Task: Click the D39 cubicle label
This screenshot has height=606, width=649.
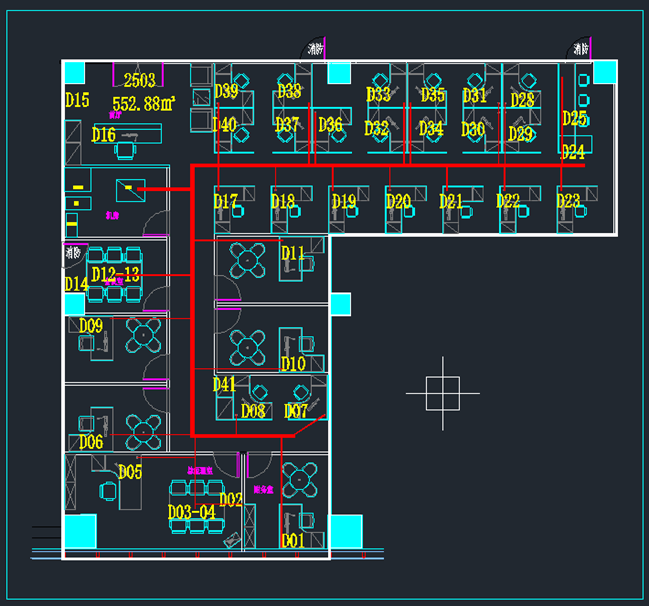Action: point(226,92)
